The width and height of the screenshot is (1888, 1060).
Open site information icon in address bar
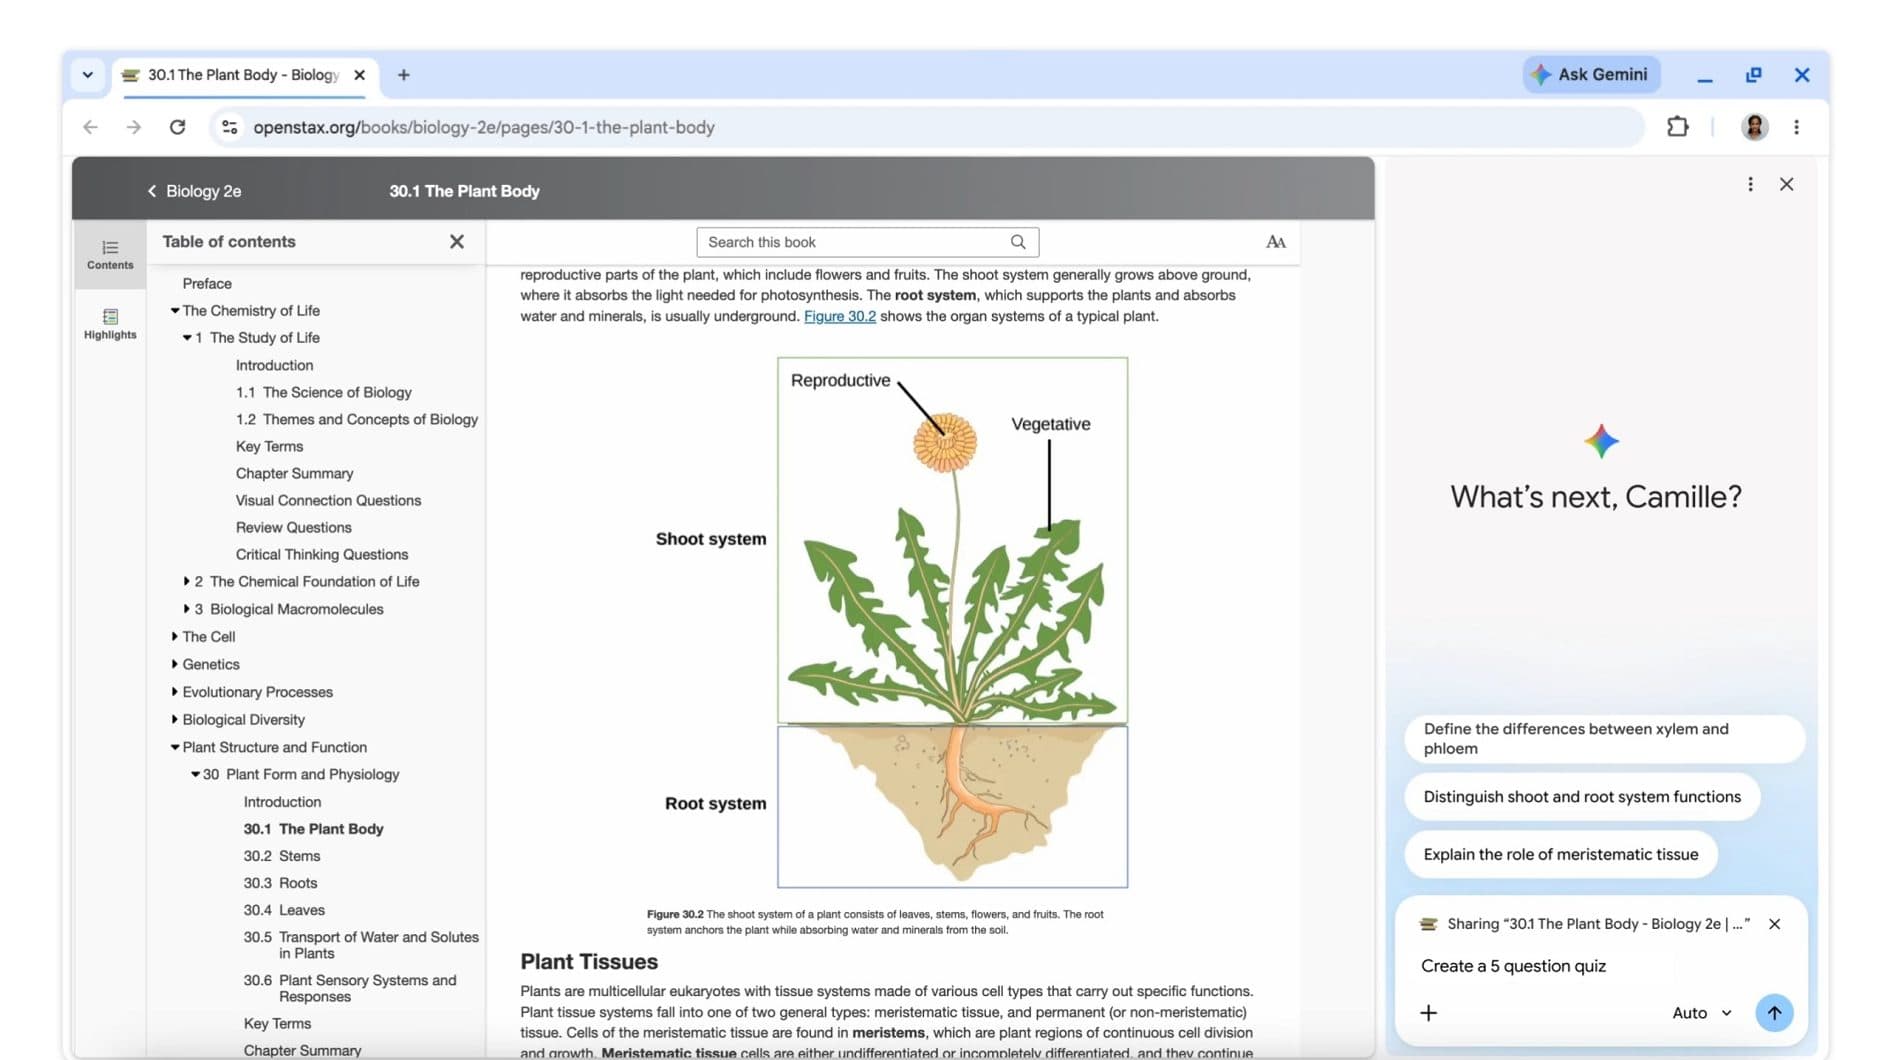[x=230, y=127]
